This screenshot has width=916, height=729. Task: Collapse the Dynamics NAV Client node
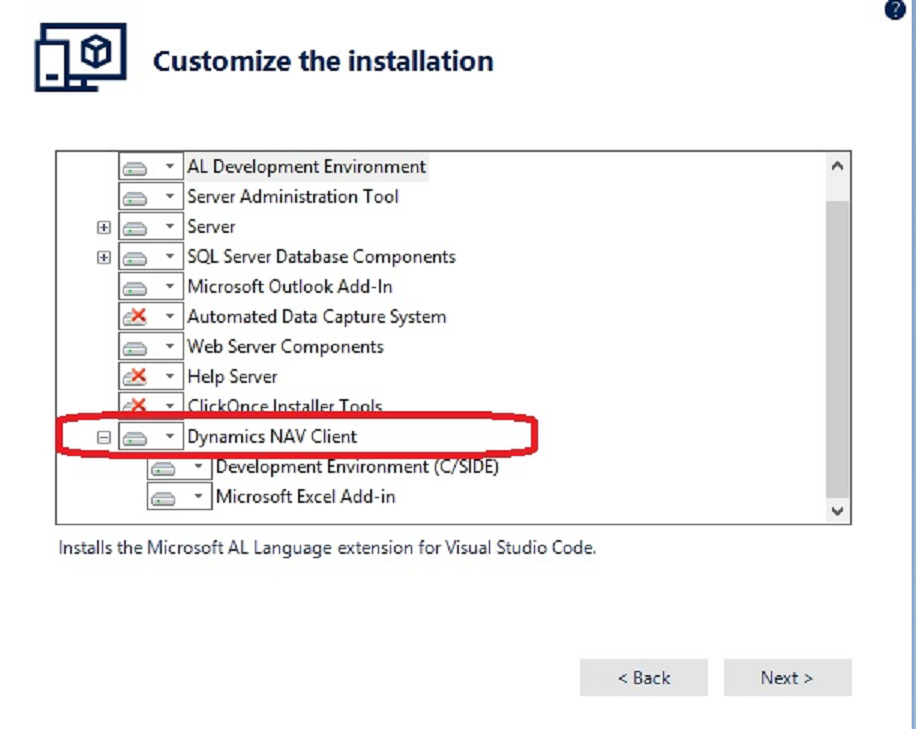click(x=103, y=437)
